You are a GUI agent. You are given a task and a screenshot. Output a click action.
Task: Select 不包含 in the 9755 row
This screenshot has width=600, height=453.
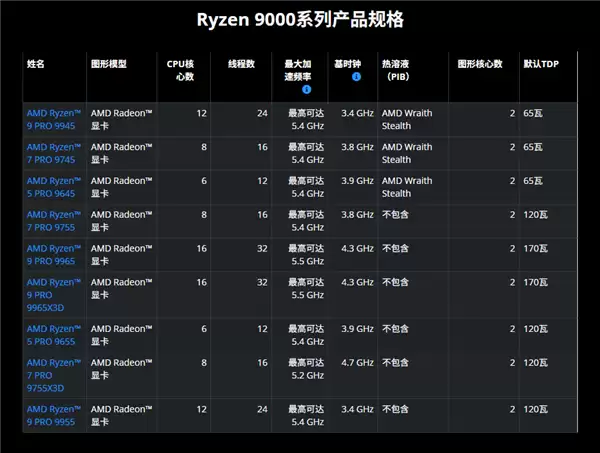point(395,215)
